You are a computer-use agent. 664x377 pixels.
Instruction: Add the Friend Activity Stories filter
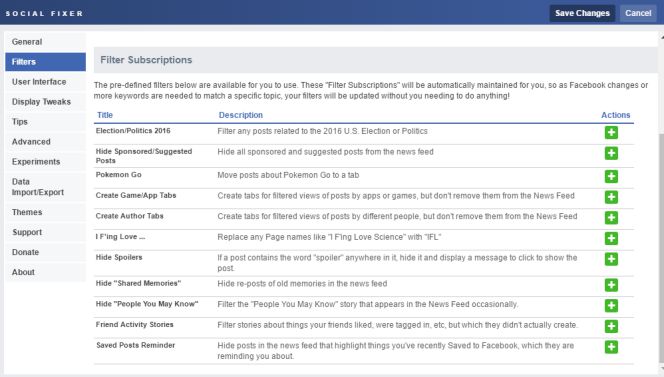(611, 326)
